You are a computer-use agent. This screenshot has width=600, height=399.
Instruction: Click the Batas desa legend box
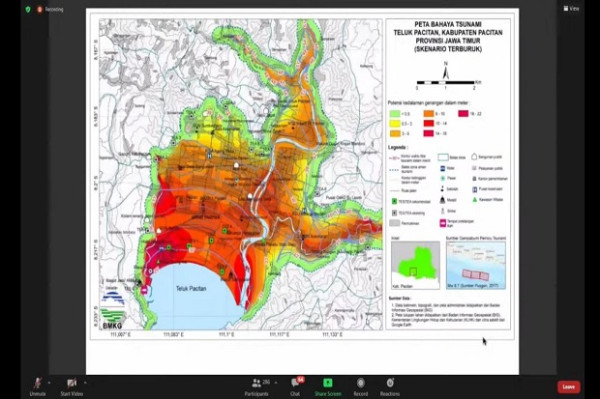click(x=443, y=157)
